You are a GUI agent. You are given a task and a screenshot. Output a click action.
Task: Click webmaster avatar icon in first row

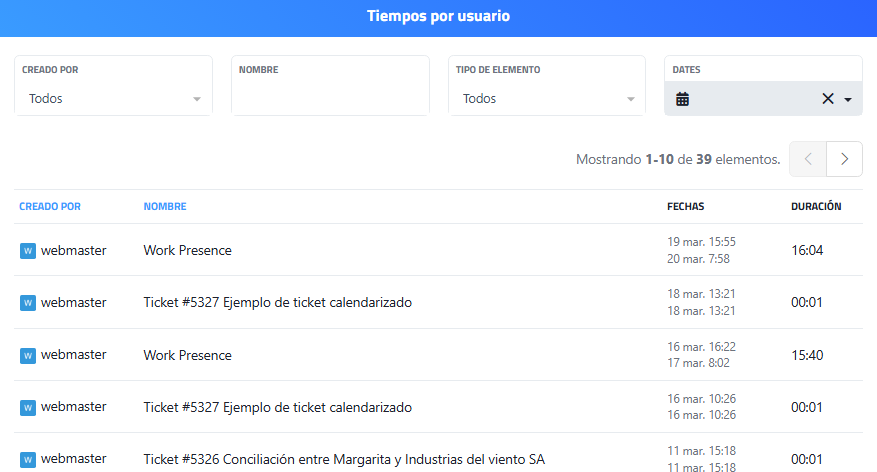coord(28,250)
